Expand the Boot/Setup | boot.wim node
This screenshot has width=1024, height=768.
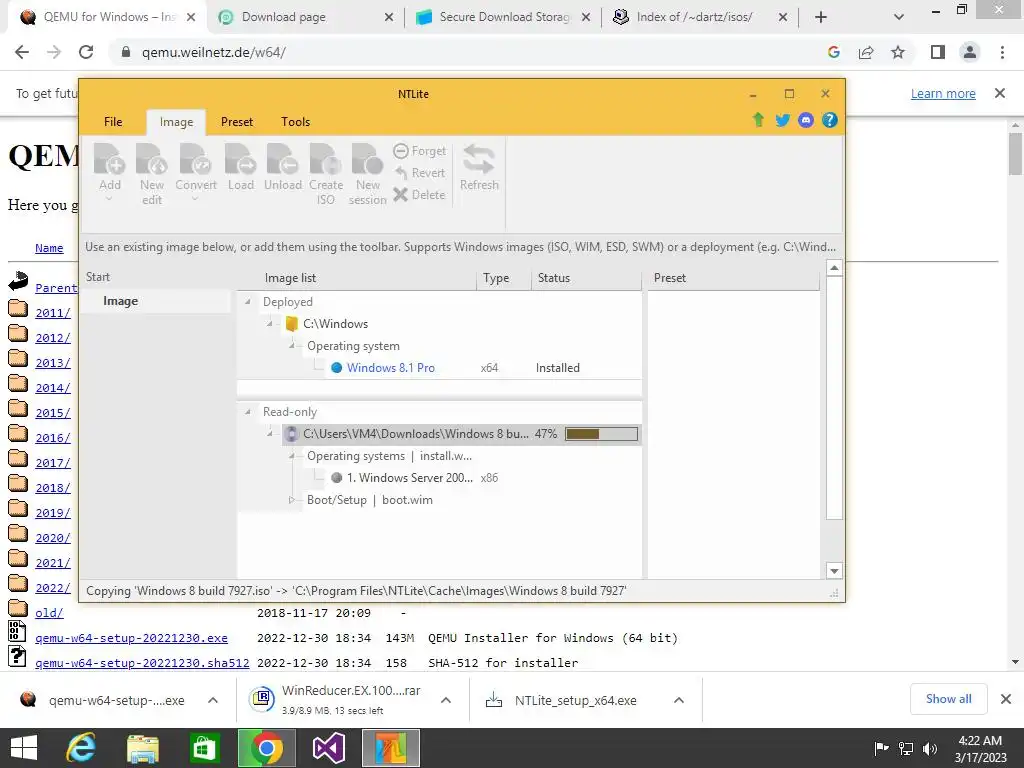tap(292, 500)
